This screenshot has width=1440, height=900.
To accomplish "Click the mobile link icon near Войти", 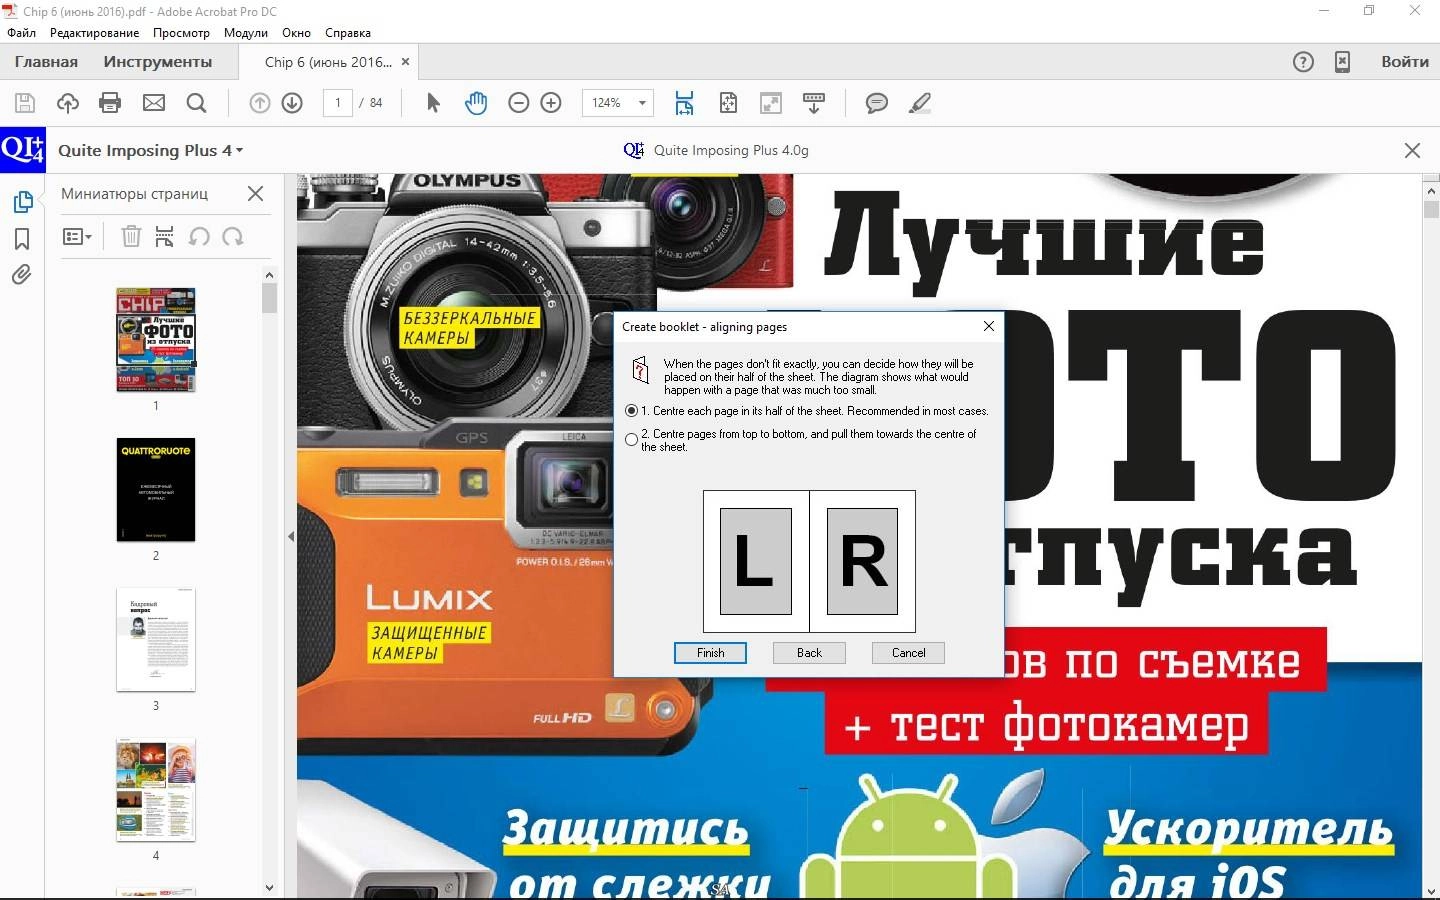I will pos(1343,62).
